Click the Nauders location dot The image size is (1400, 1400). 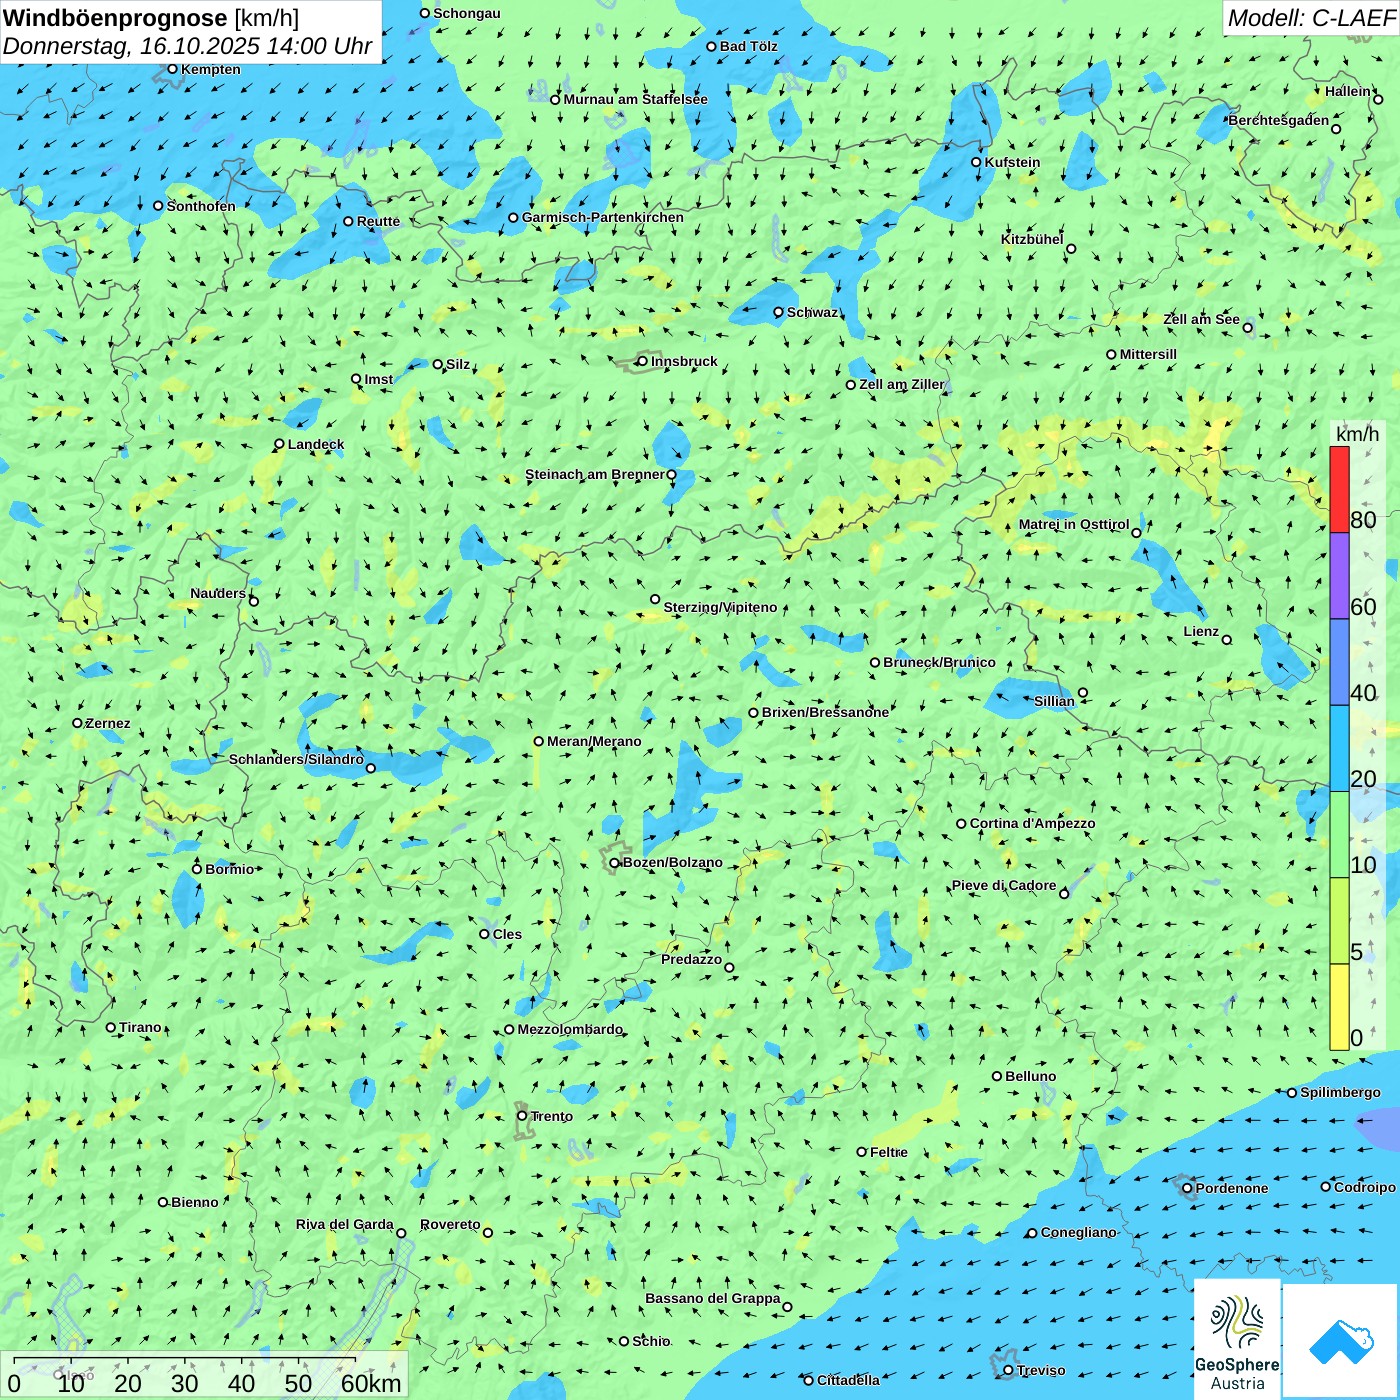coord(254,601)
